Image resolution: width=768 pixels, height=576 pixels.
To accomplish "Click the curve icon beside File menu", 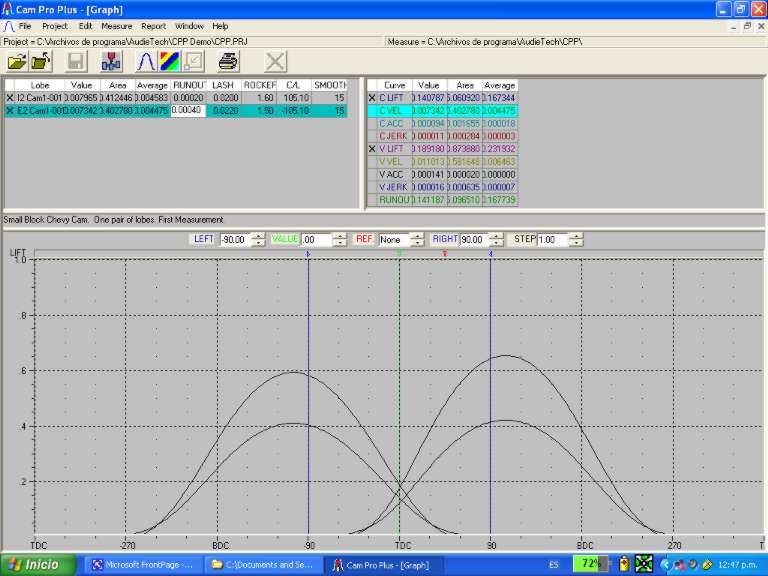I will (8, 26).
